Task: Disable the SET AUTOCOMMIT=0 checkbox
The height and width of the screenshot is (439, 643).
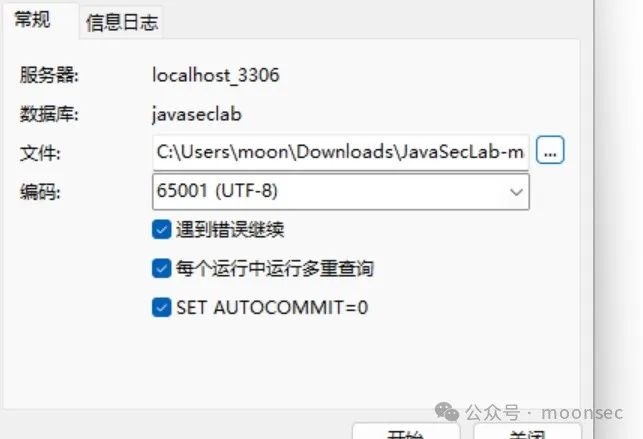Action: (162, 307)
